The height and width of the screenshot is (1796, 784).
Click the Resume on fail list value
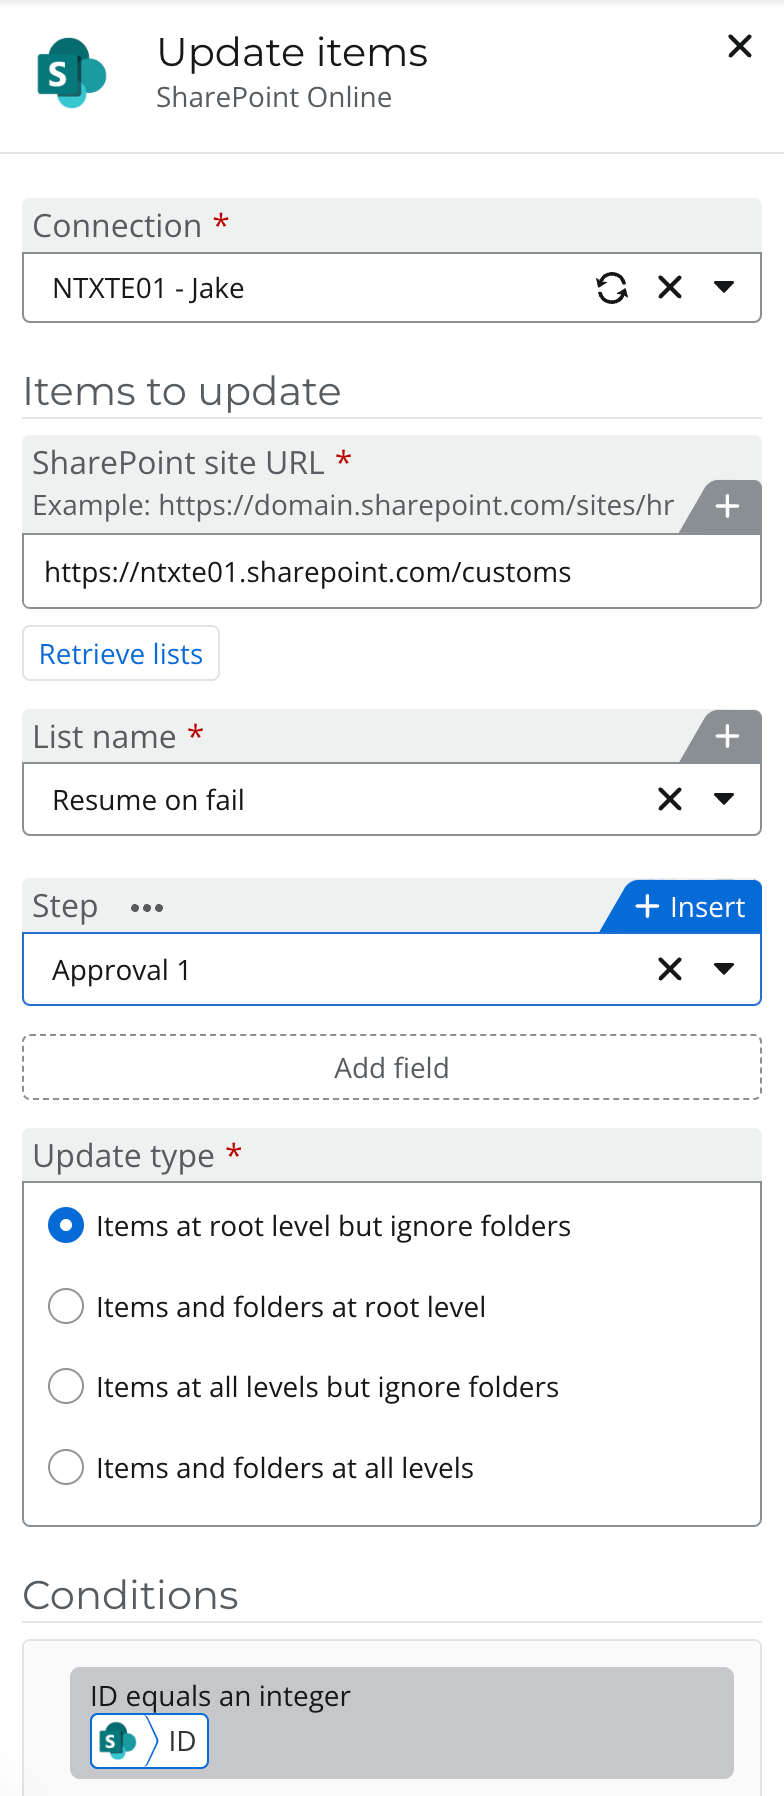coord(149,800)
